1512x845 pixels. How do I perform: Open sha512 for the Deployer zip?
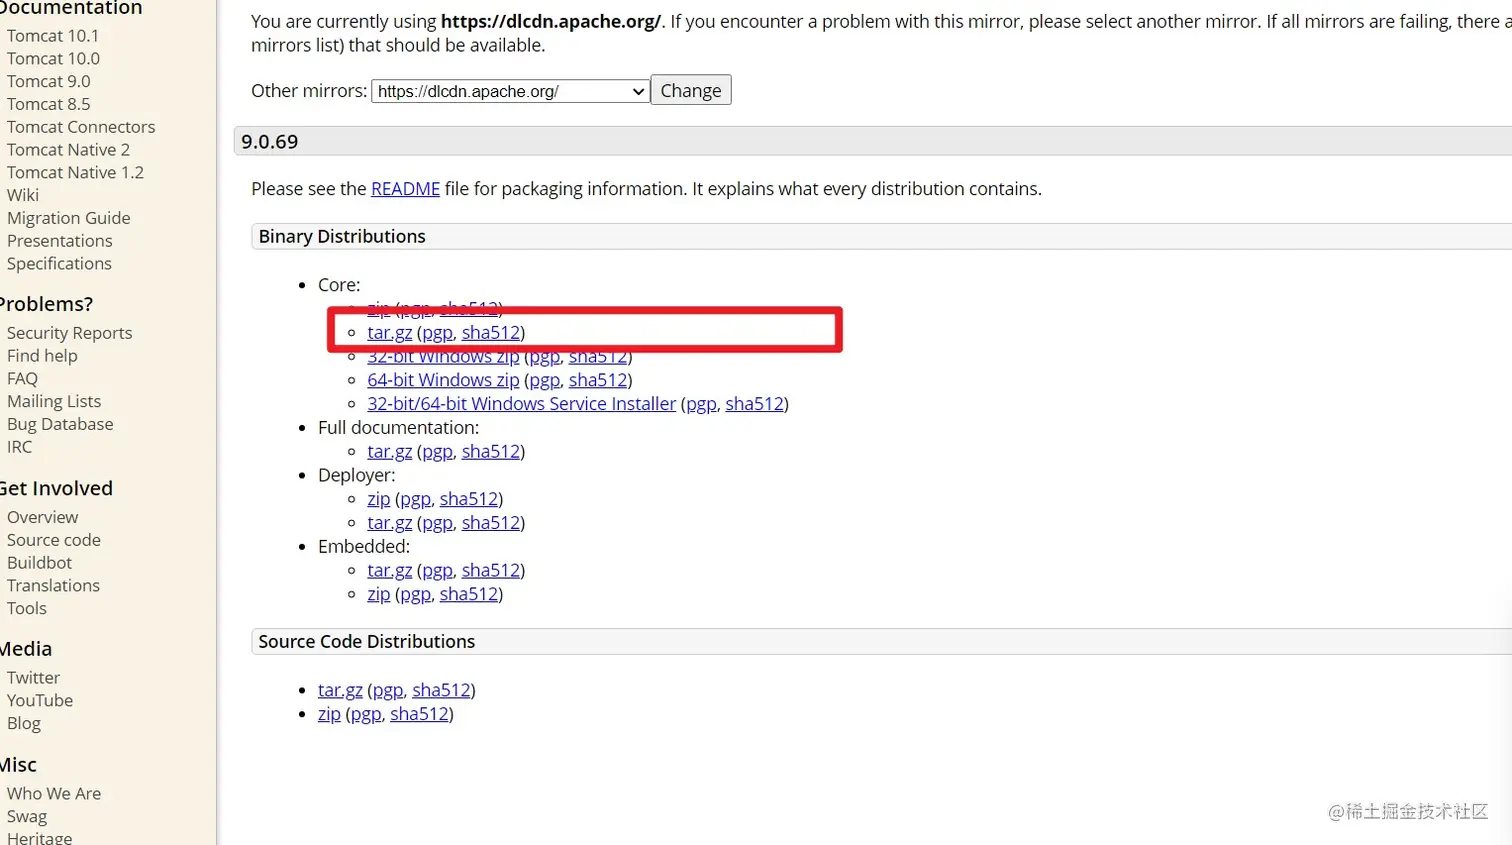(469, 499)
